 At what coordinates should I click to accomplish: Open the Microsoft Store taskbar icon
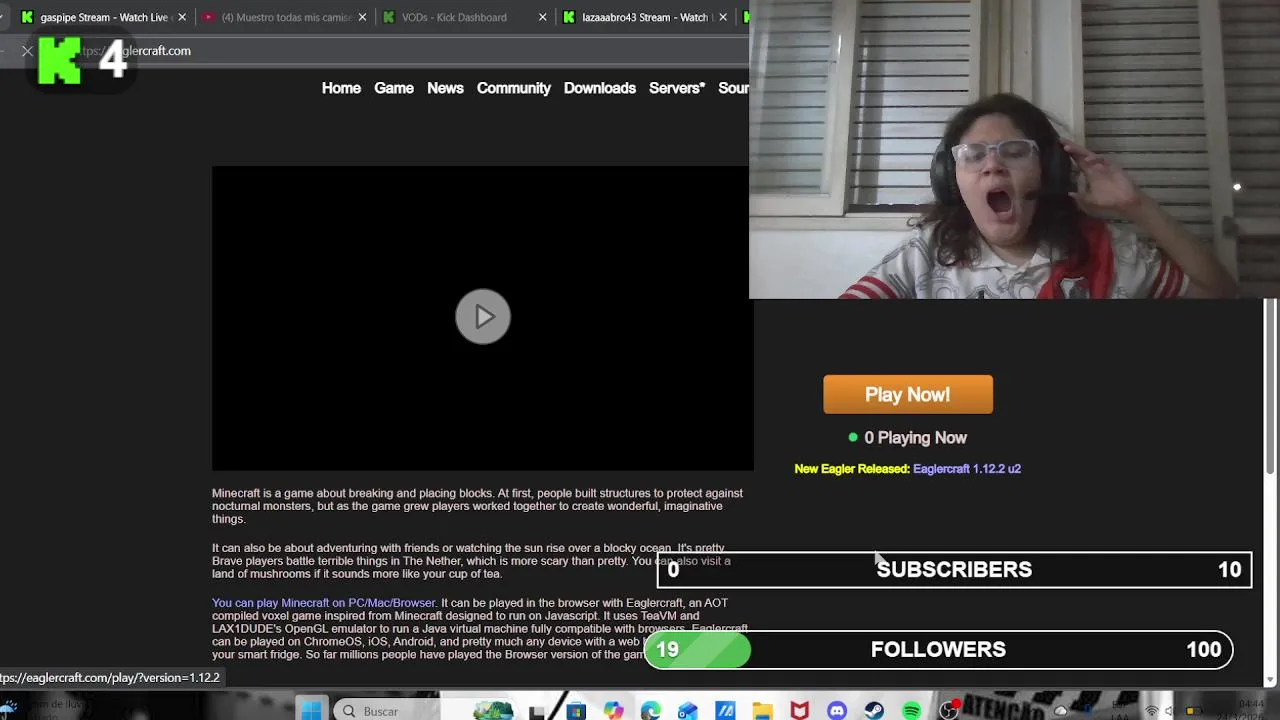[x=576, y=711]
